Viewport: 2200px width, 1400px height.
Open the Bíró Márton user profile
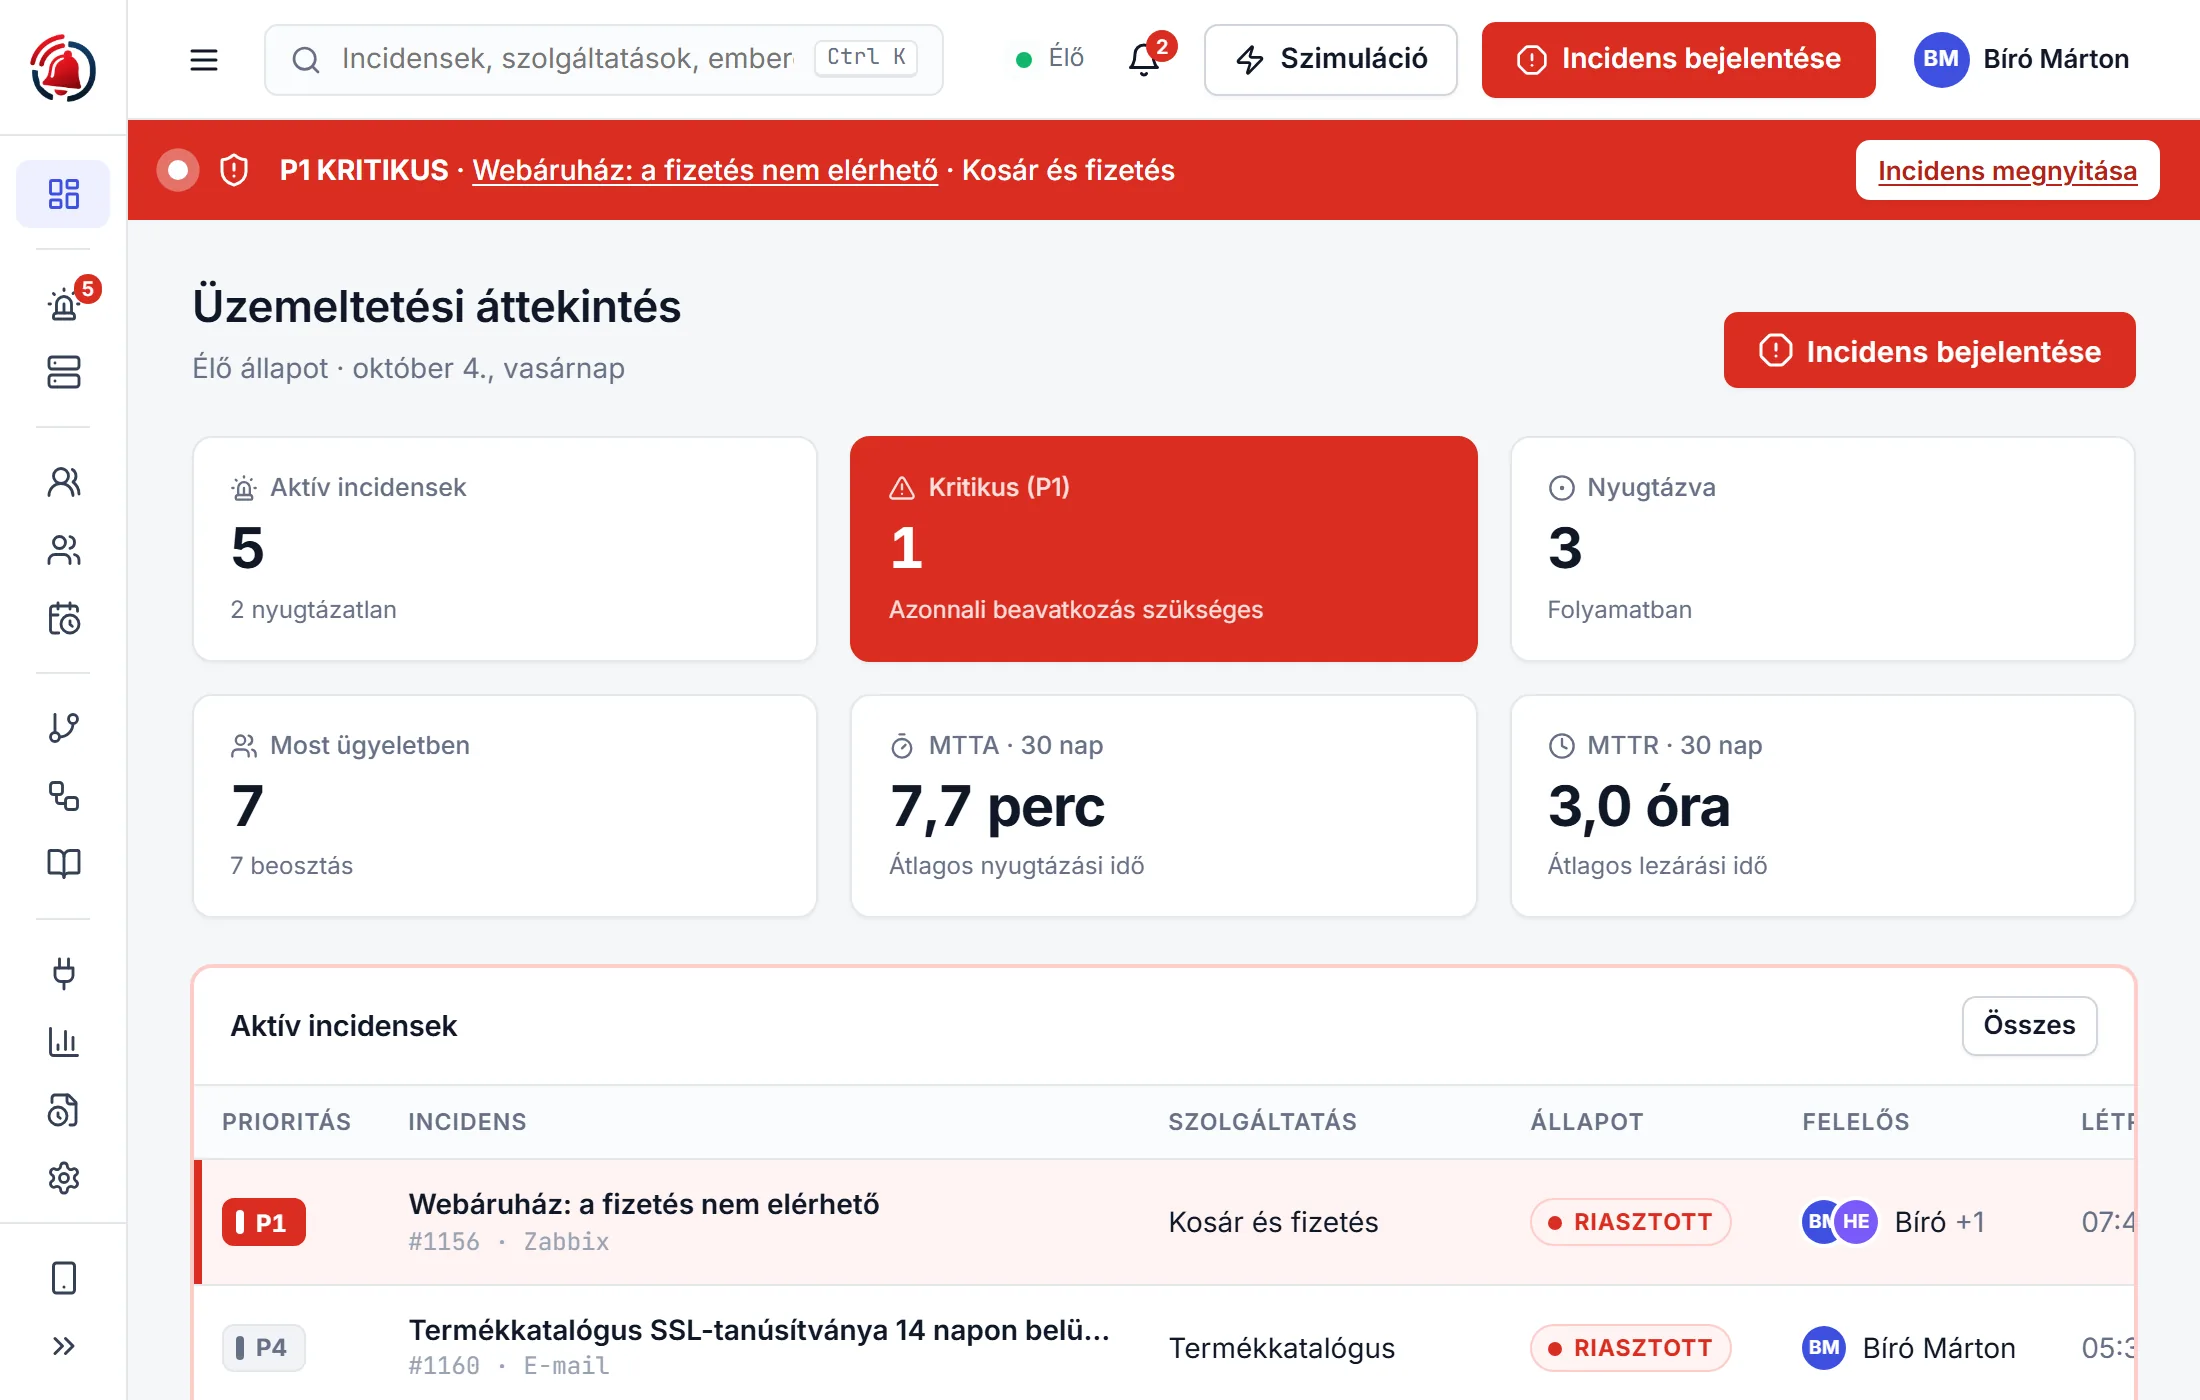pos(2022,60)
